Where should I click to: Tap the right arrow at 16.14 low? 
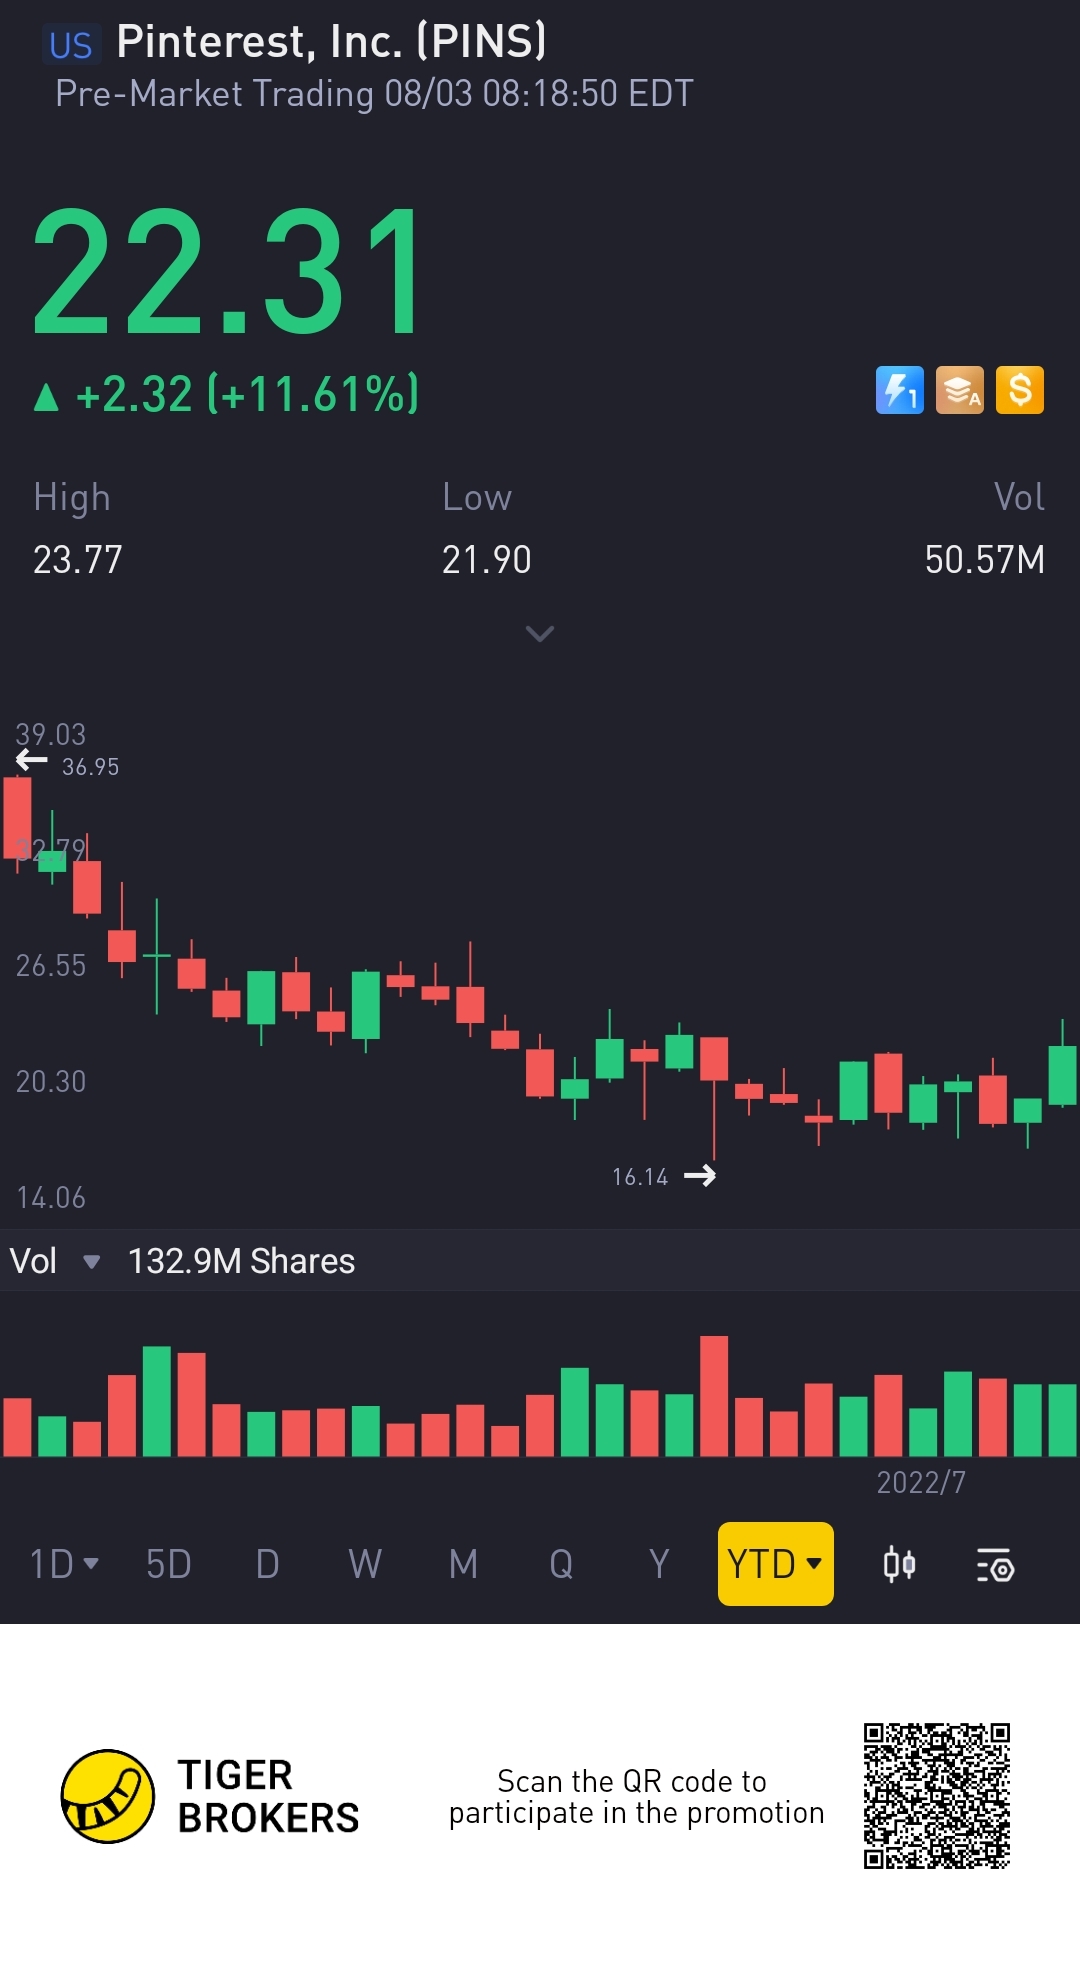tap(700, 1176)
